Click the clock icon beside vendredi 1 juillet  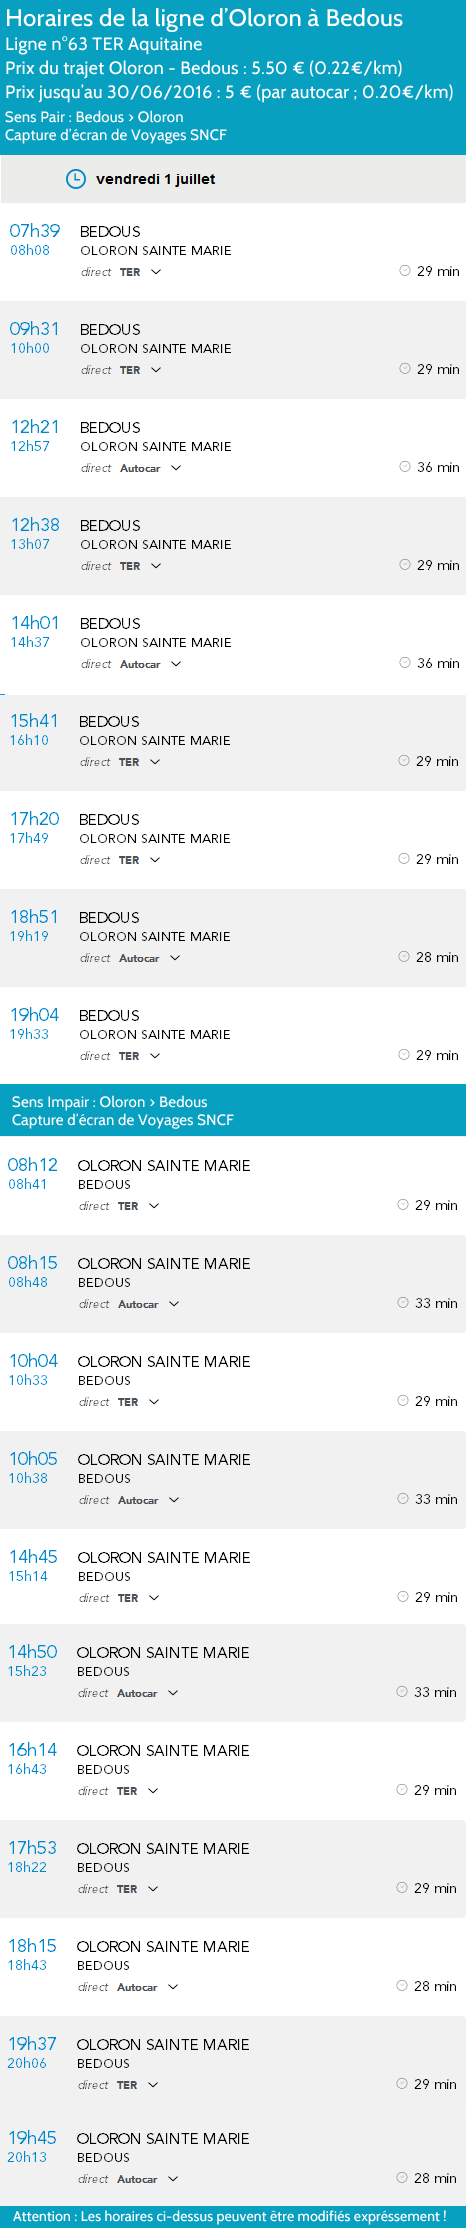pos(75,179)
